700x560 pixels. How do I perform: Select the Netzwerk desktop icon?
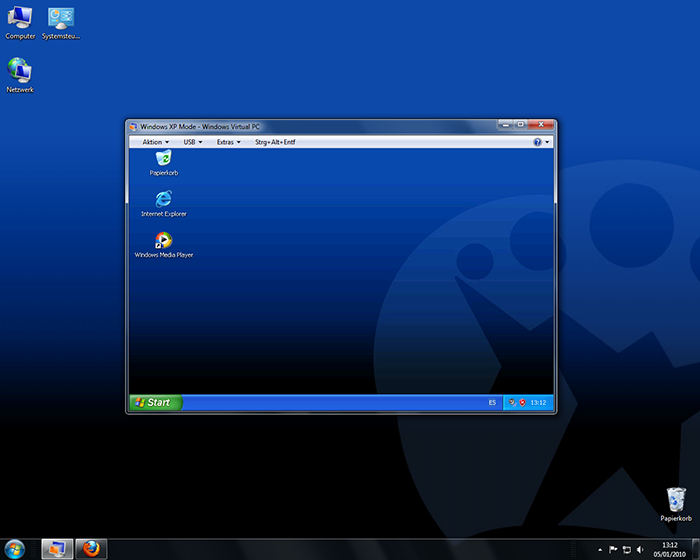point(20,70)
